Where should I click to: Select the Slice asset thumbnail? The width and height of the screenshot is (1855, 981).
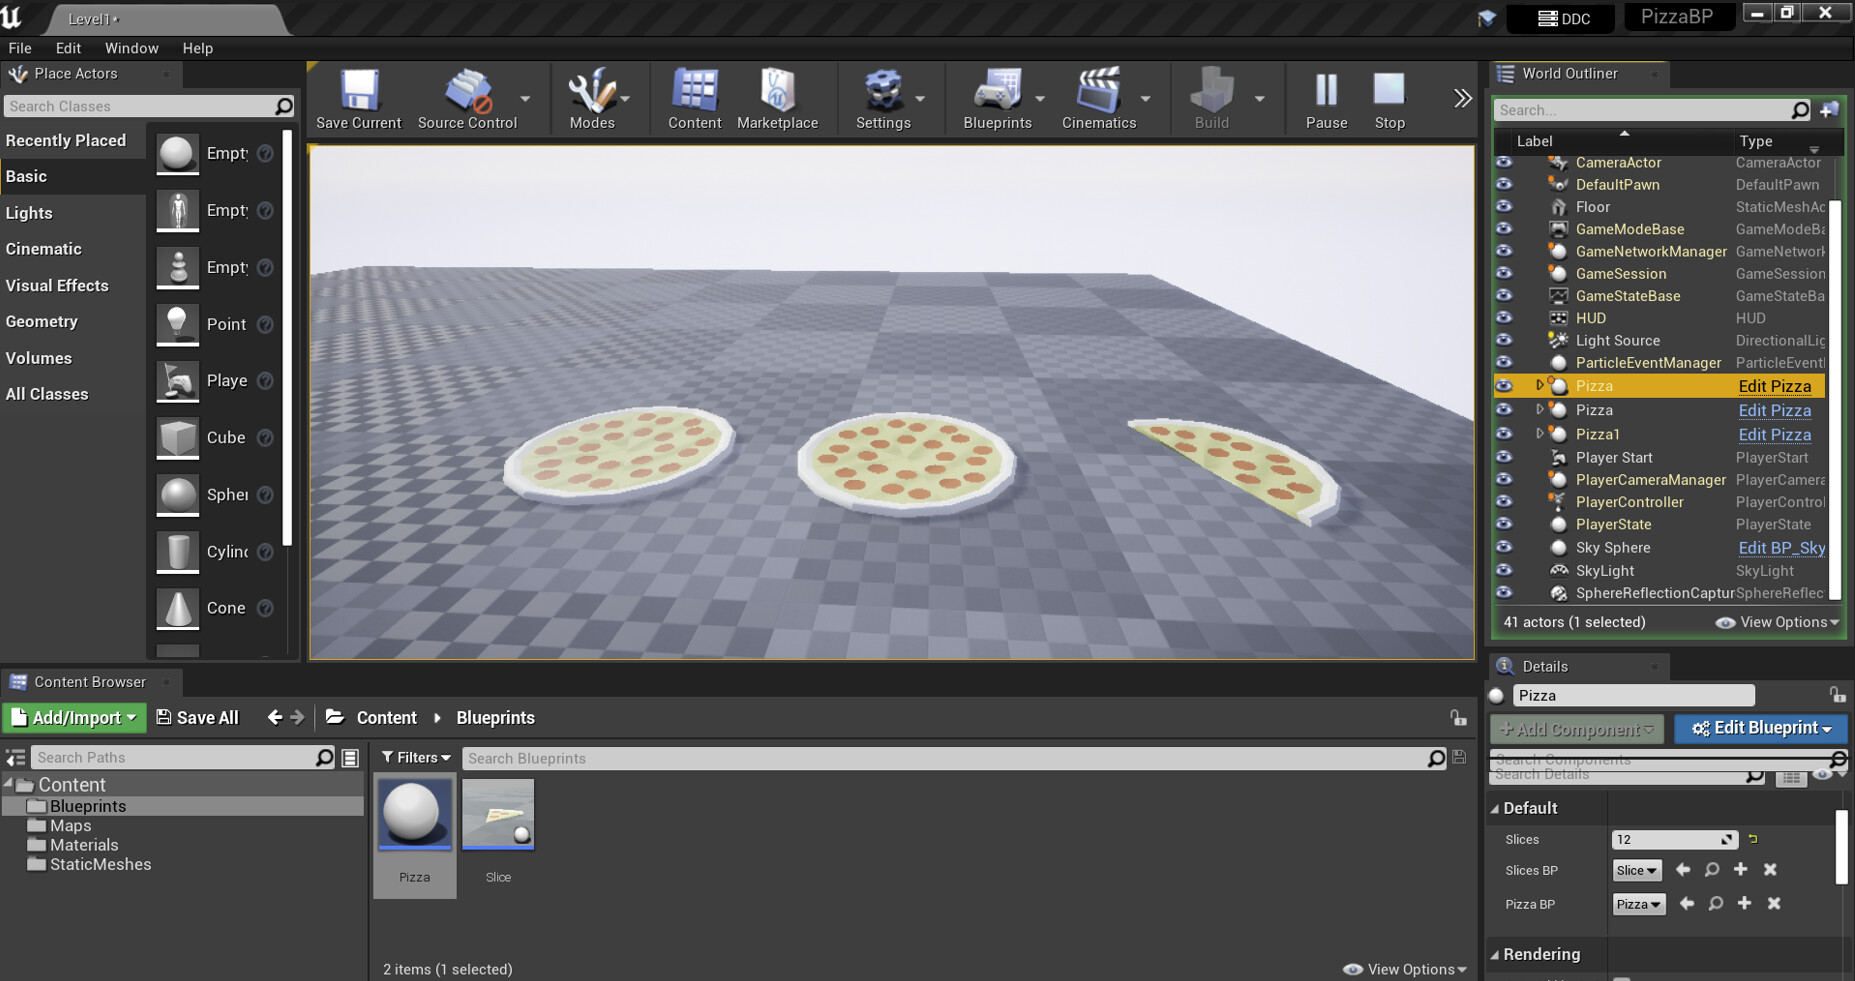click(498, 813)
